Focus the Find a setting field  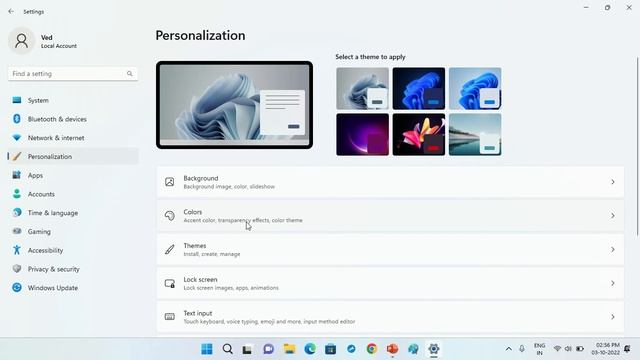(x=73, y=73)
